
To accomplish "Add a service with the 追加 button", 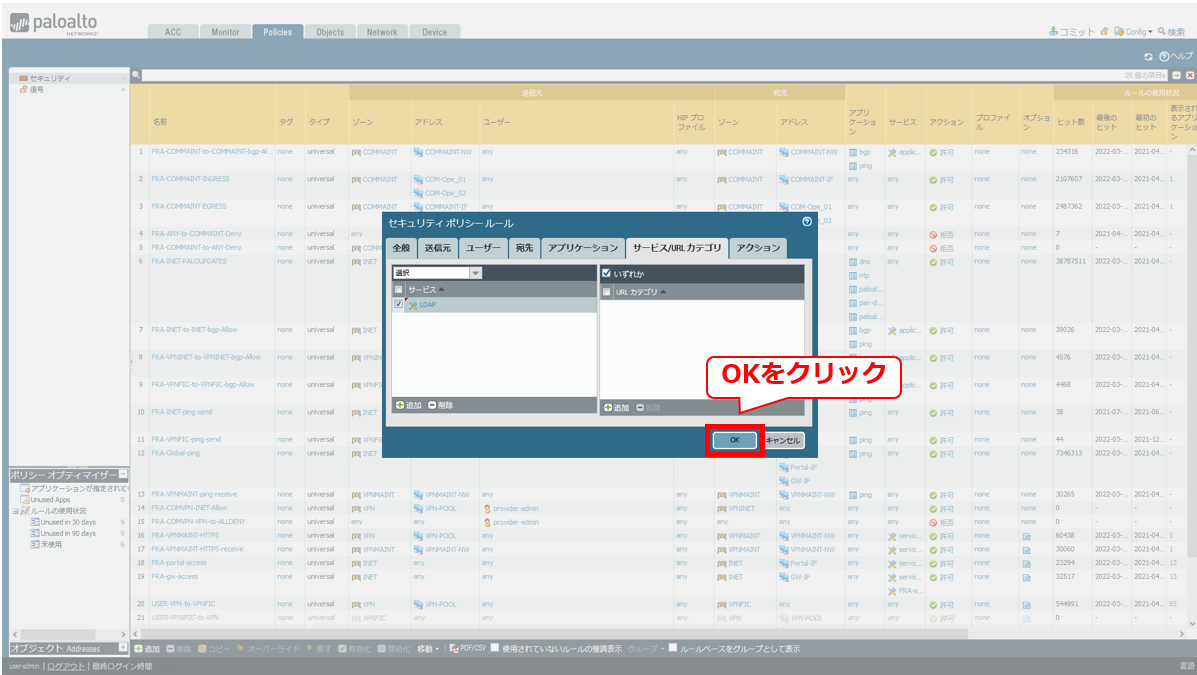I will 408,405.
